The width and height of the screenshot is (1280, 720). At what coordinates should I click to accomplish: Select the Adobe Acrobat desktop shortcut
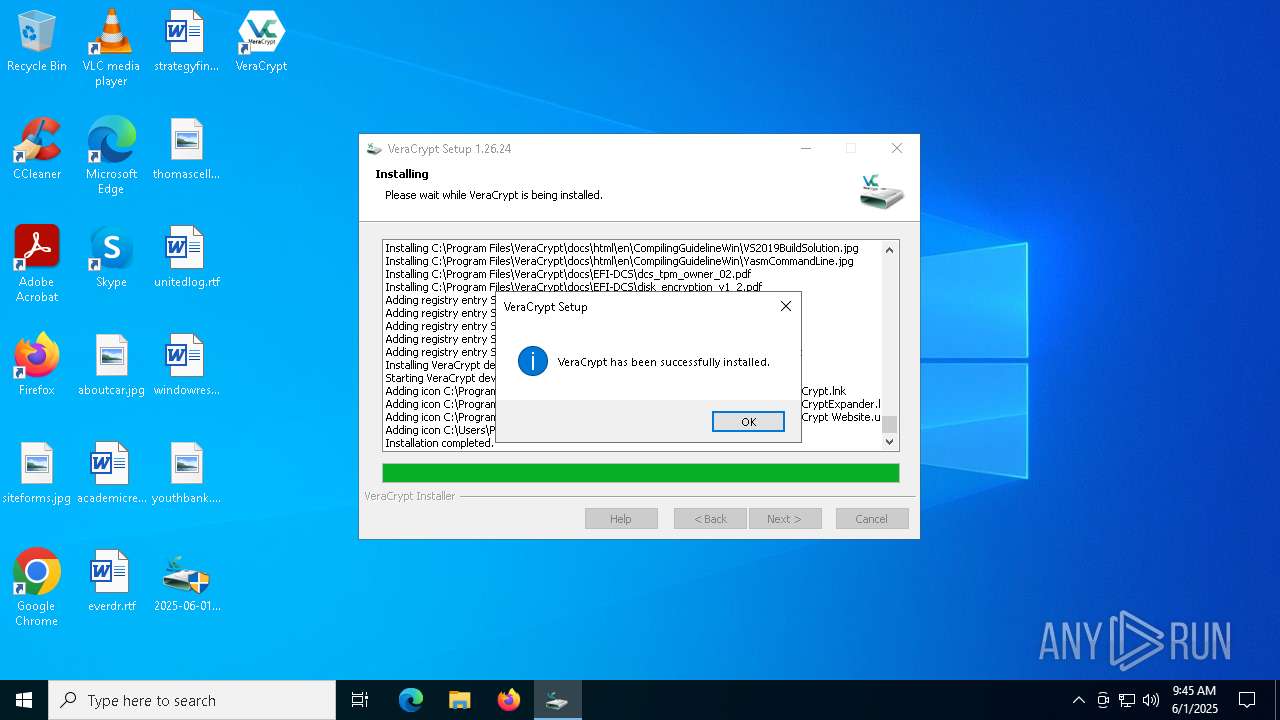[x=37, y=264]
